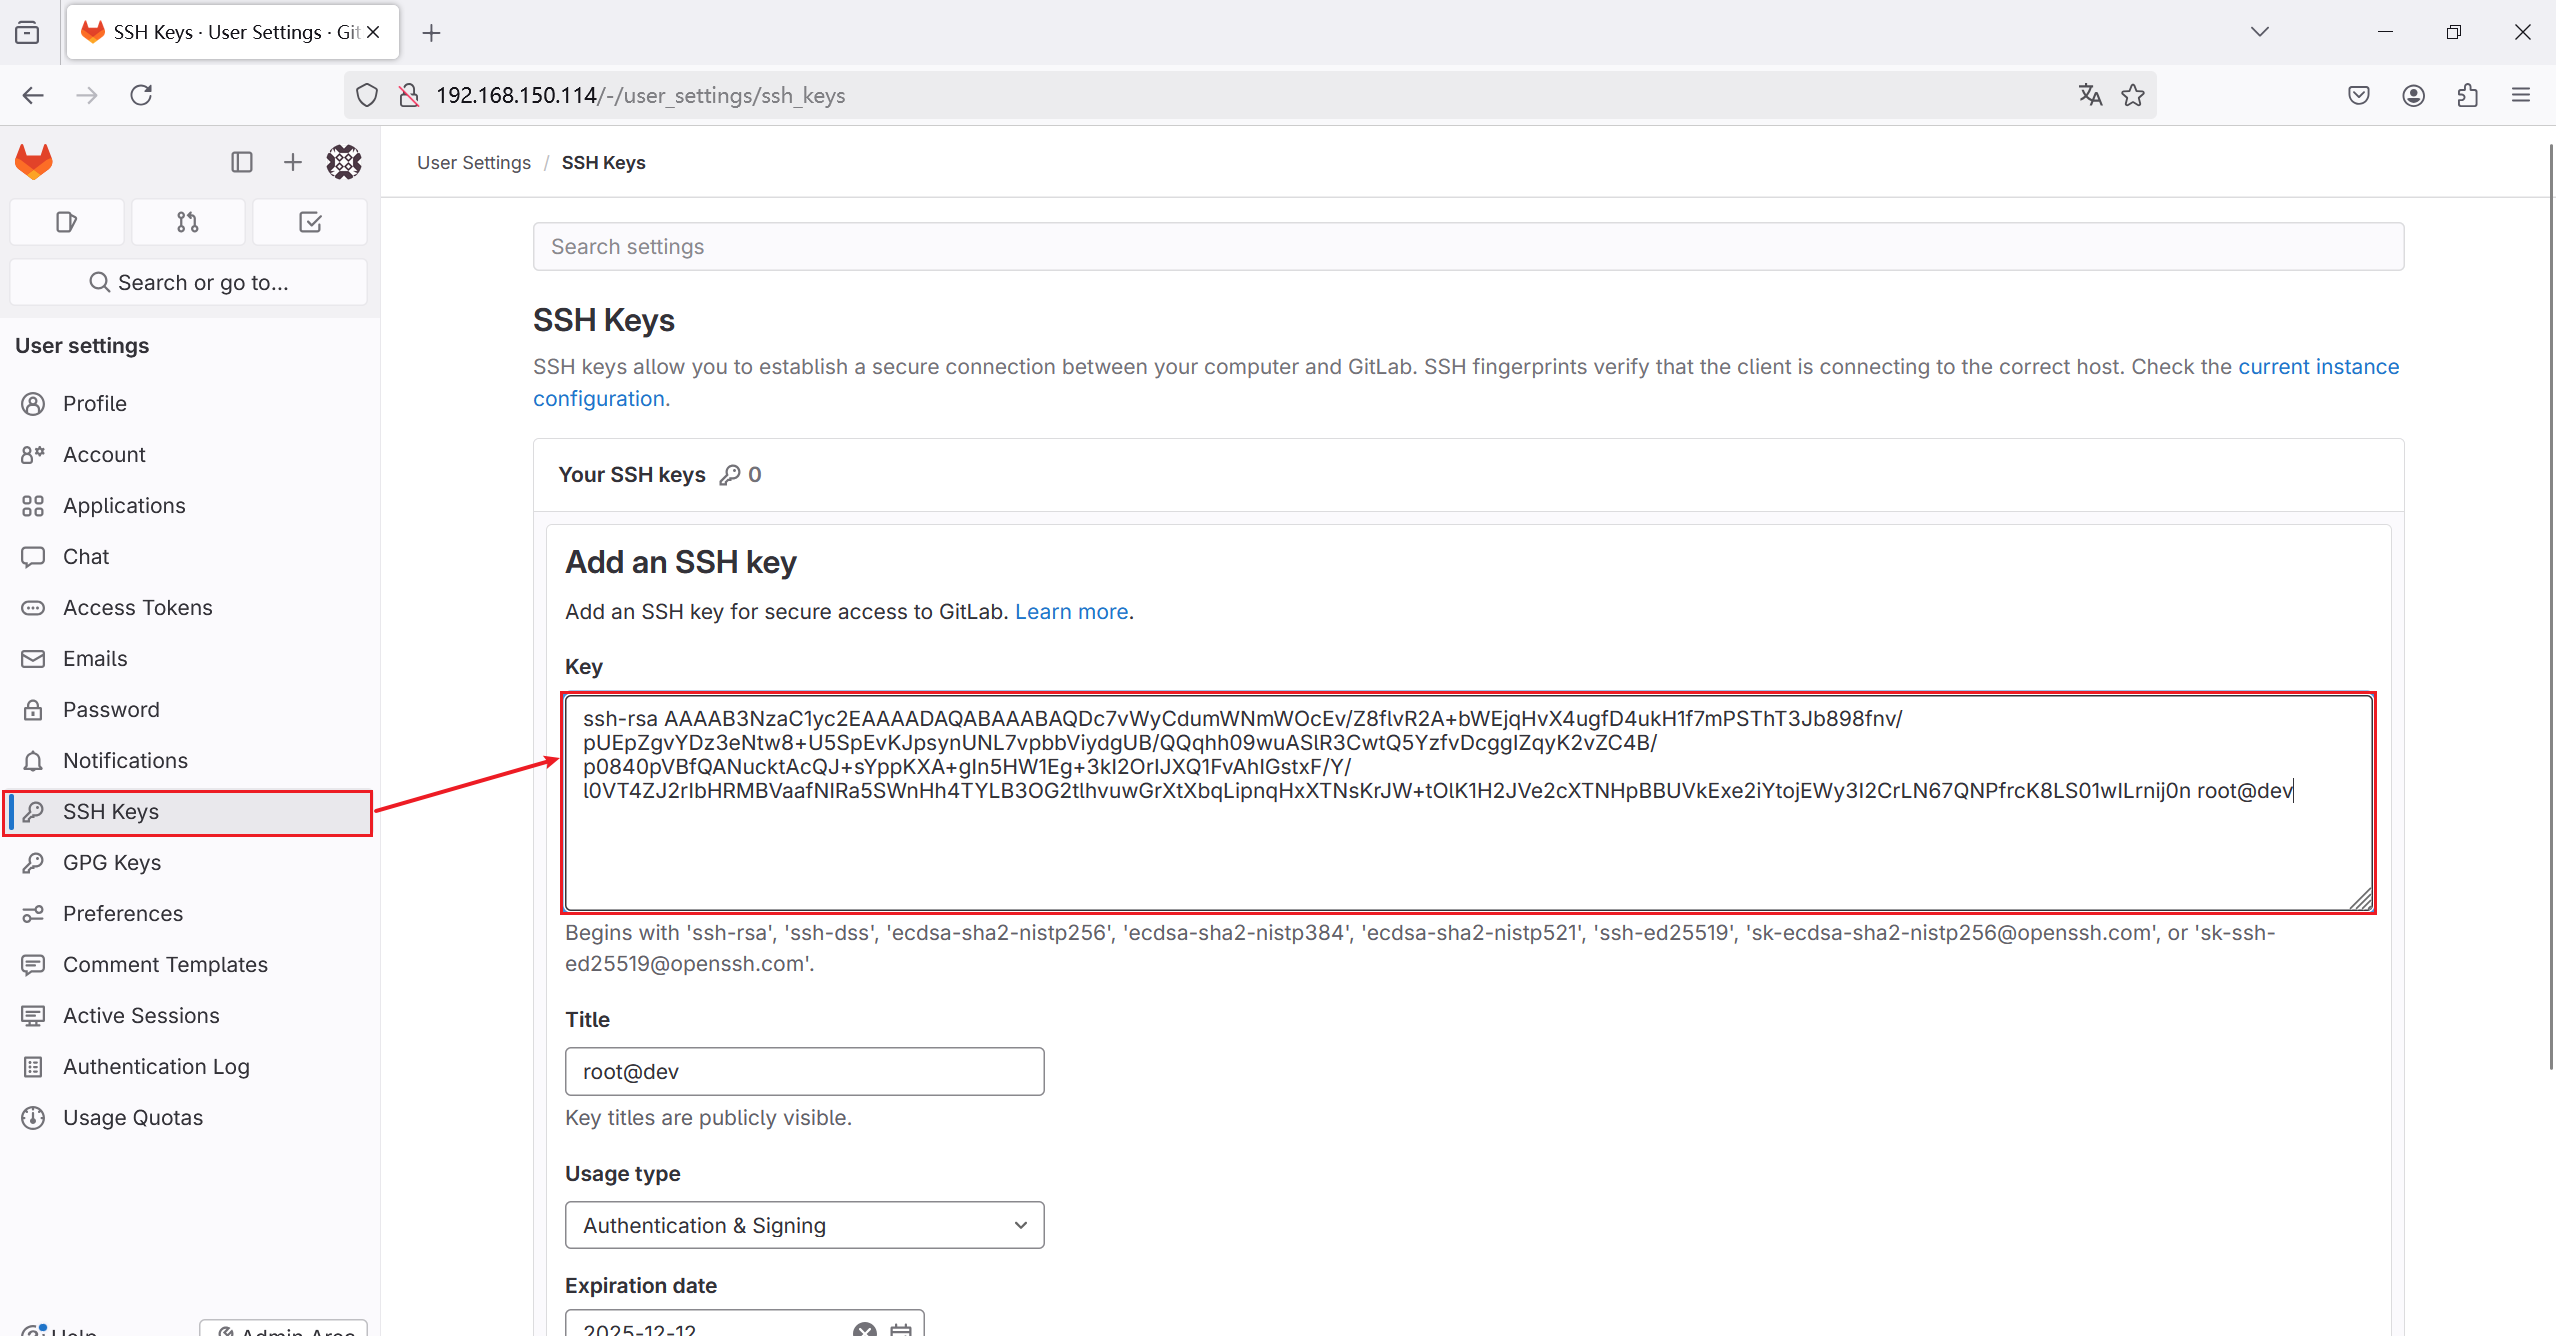The width and height of the screenshot is (2556, 1336).
Task: Click the Key textarea resize handle
Action: [x=2361, y=899]
